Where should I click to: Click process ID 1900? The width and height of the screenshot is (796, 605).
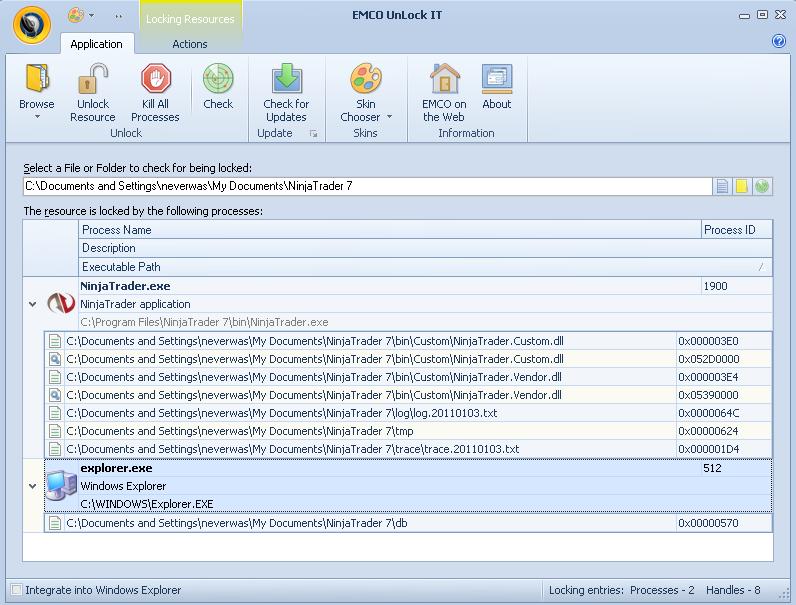click(715, 286)
